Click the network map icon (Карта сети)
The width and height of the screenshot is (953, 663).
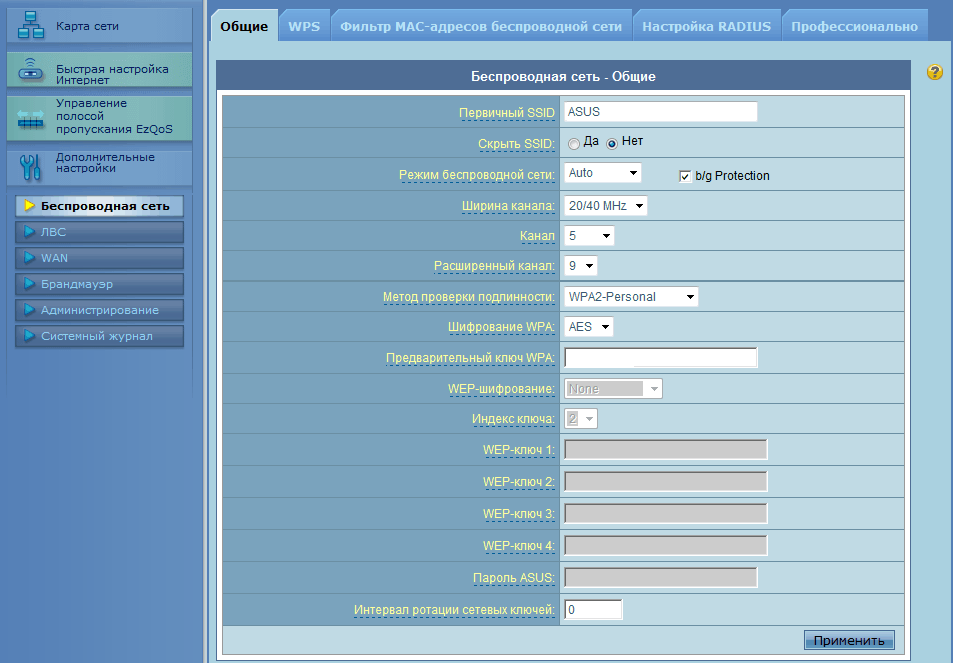(31, 26)
